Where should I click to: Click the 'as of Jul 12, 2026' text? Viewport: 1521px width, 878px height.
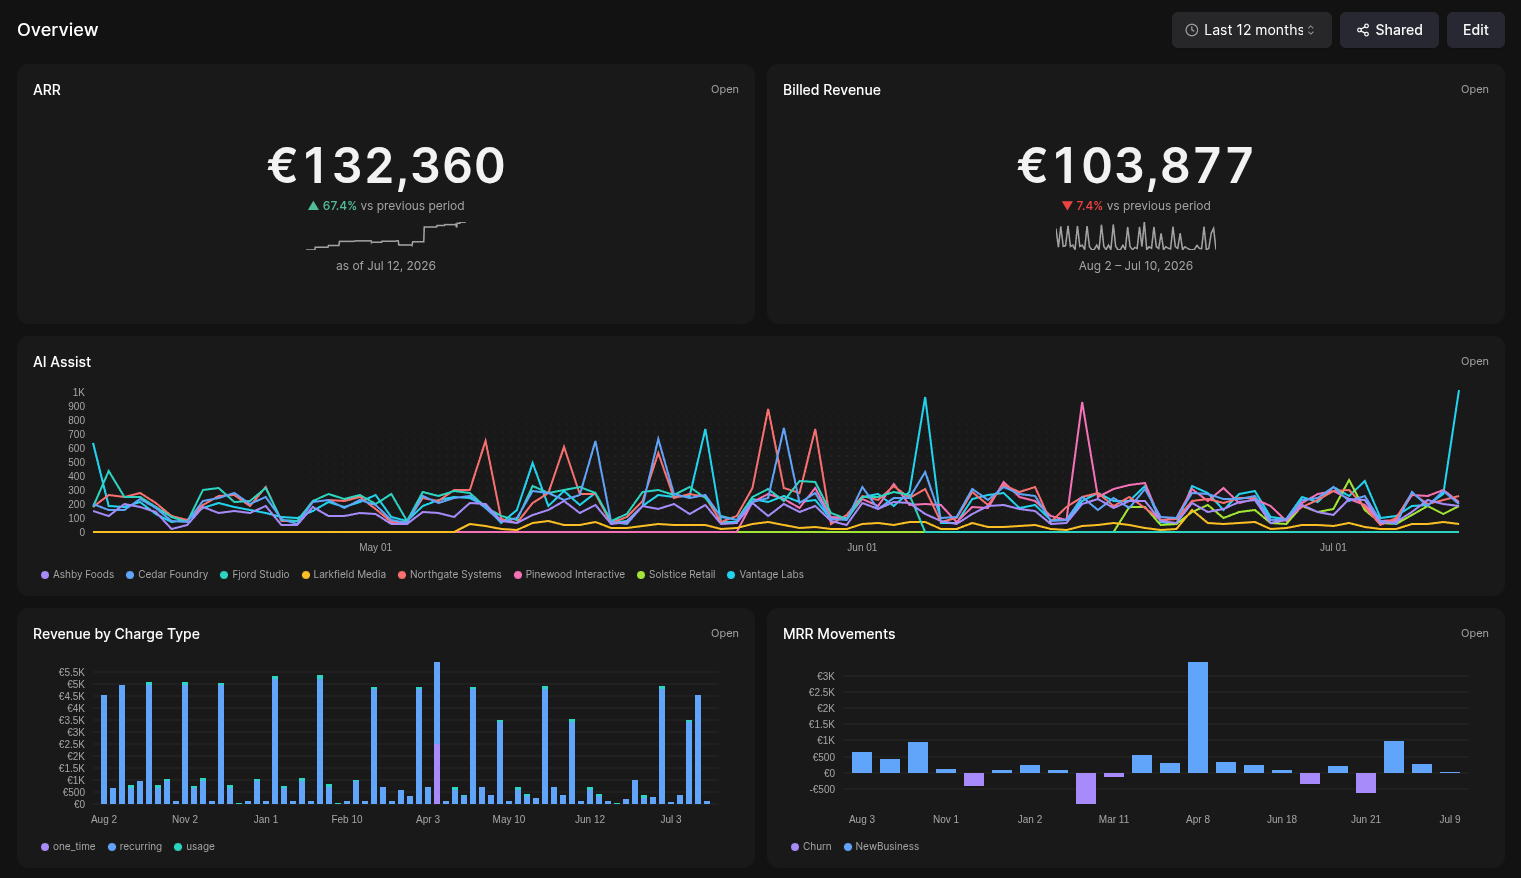point(386,266)
